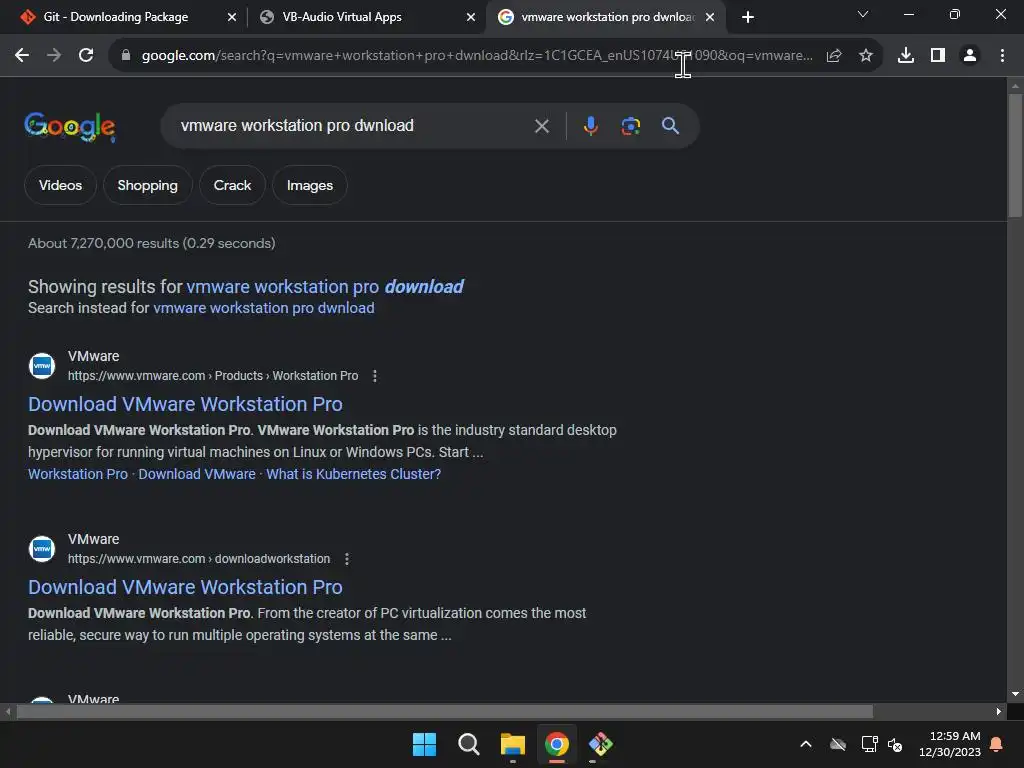Open second Download VMware Workstation Pro result
1024x768 pixels.
tap(185, 587)
